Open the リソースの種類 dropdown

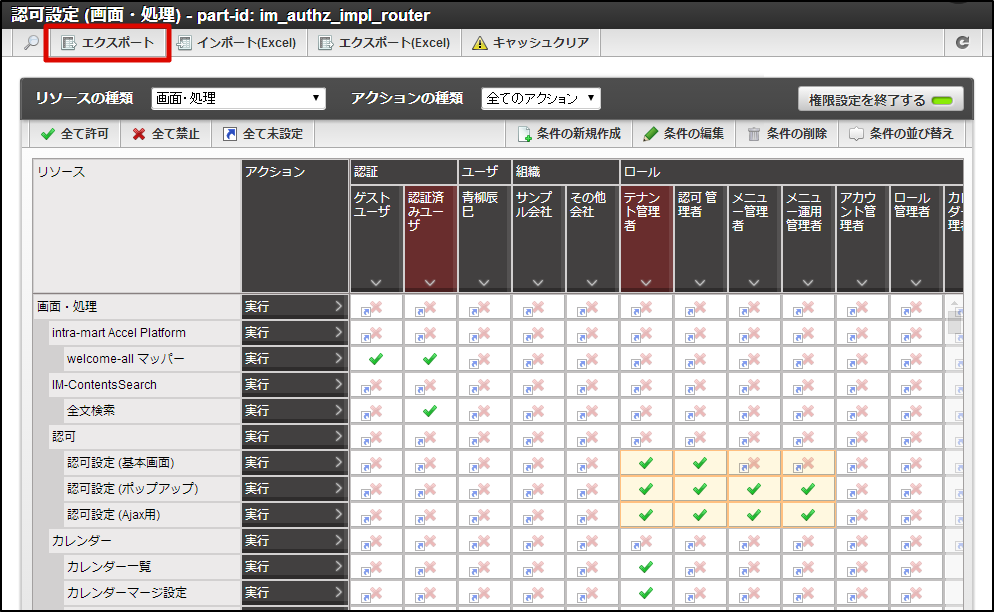(x=237, y=99)
